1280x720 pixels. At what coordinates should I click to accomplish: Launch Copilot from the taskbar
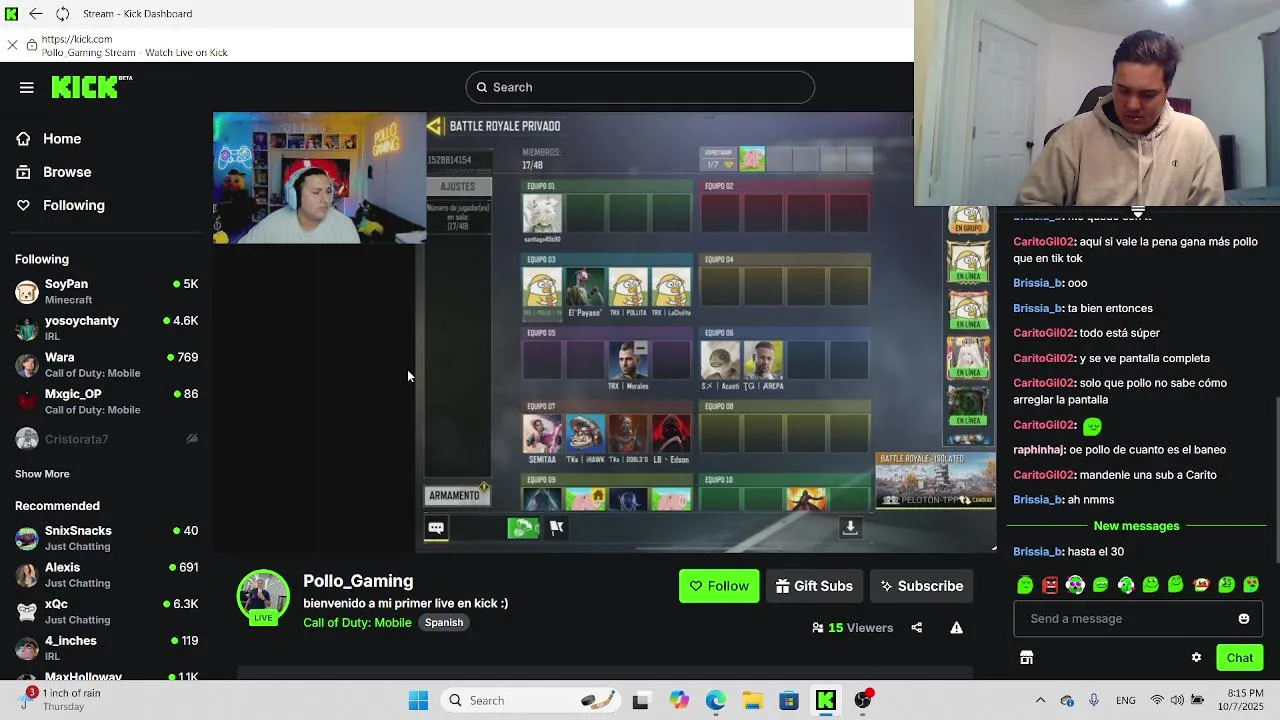pyautogui.click(x=679, y=701)
